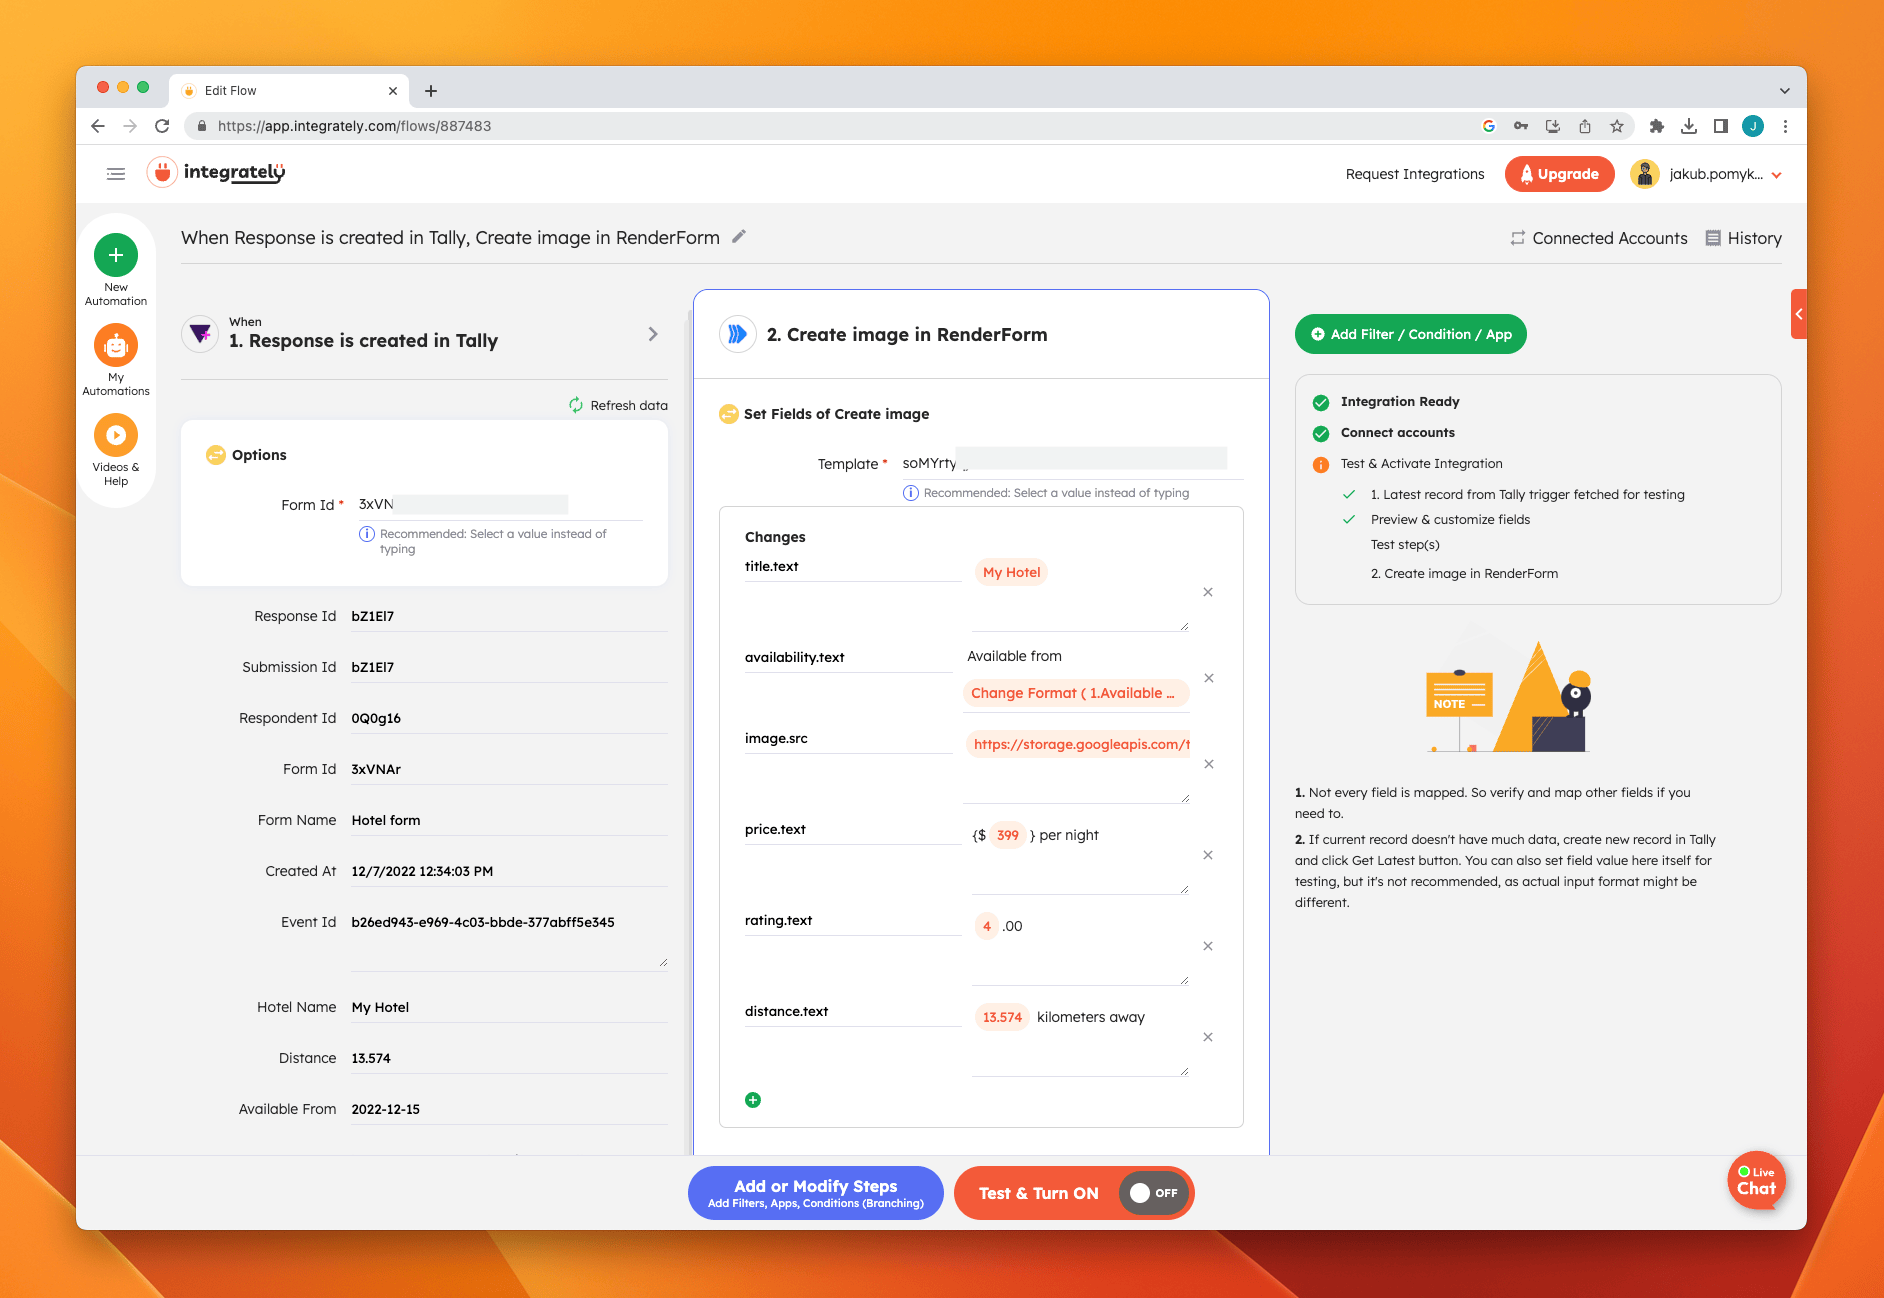The image size is (1884, 1298).
Task: Click the Upgrade button
Action: (x=1559, y=174)
